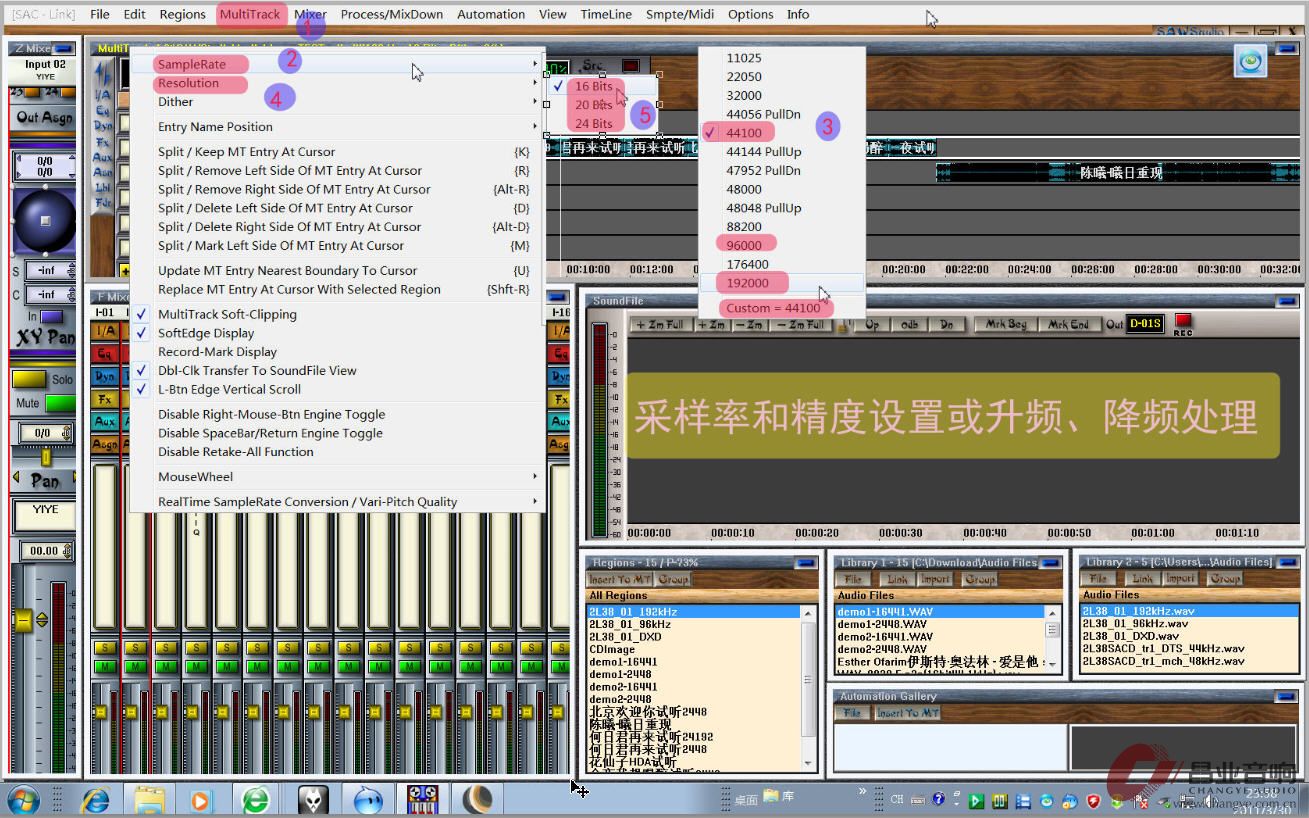Click Insert To MT in Regions panel
Screen dimensions: 1309x818
[620, 580]
